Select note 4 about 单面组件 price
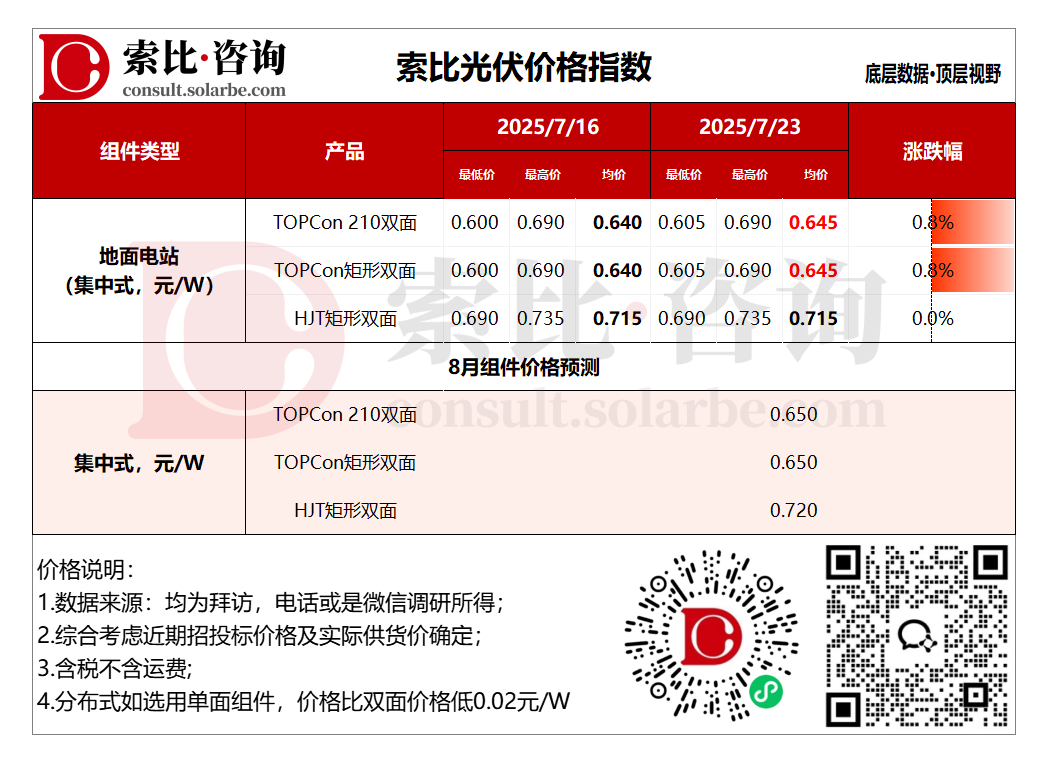 pos(304,701)
